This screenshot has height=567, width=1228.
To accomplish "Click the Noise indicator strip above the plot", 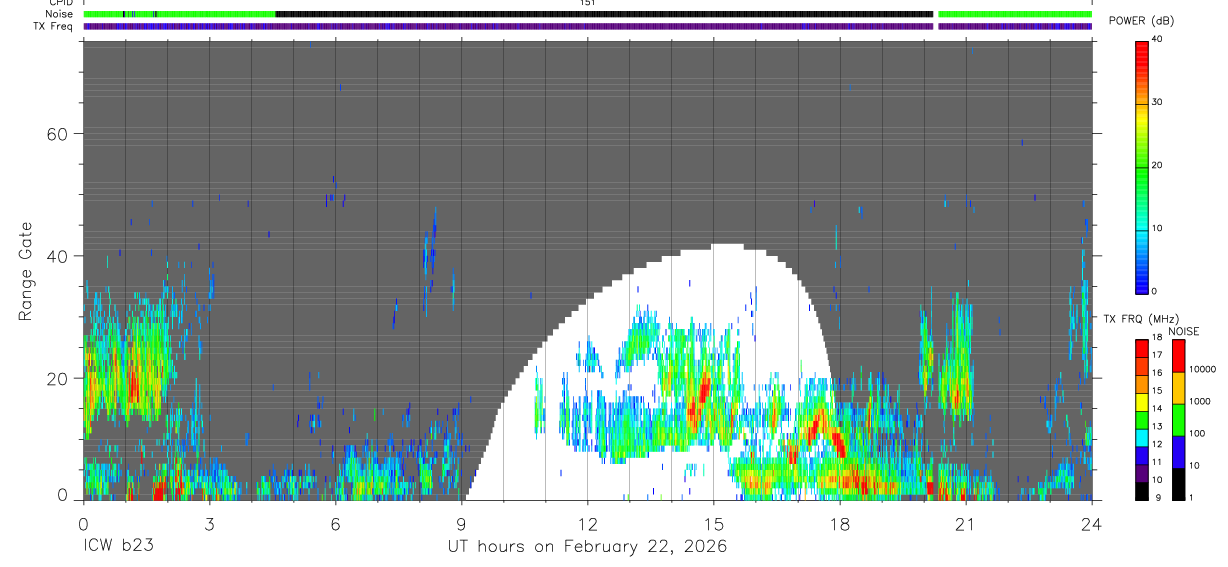I will click(x=587, y=14).
